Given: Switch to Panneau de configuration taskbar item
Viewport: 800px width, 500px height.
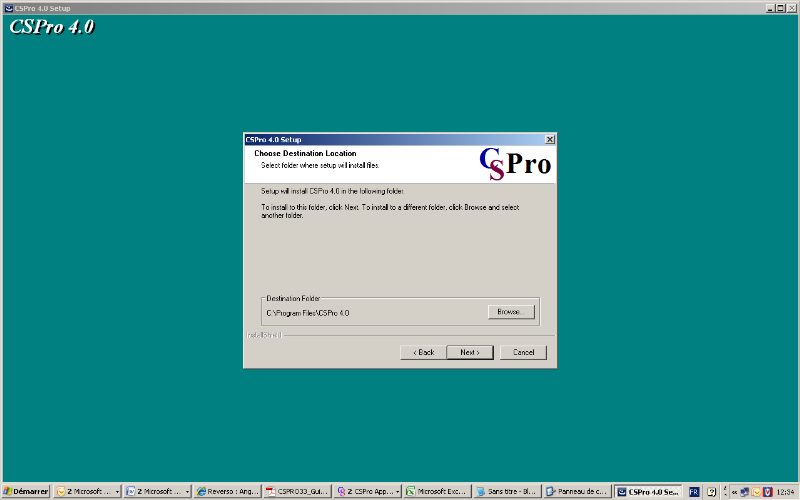Looking at the screenshot, I should [576, 491].
